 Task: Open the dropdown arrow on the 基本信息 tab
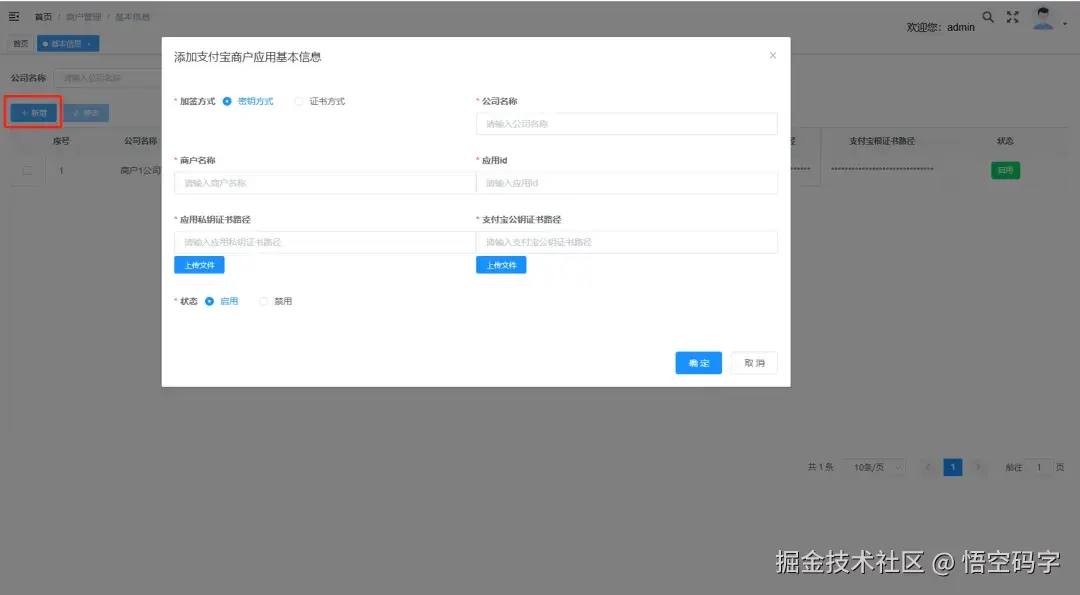[x=90, y=43]
